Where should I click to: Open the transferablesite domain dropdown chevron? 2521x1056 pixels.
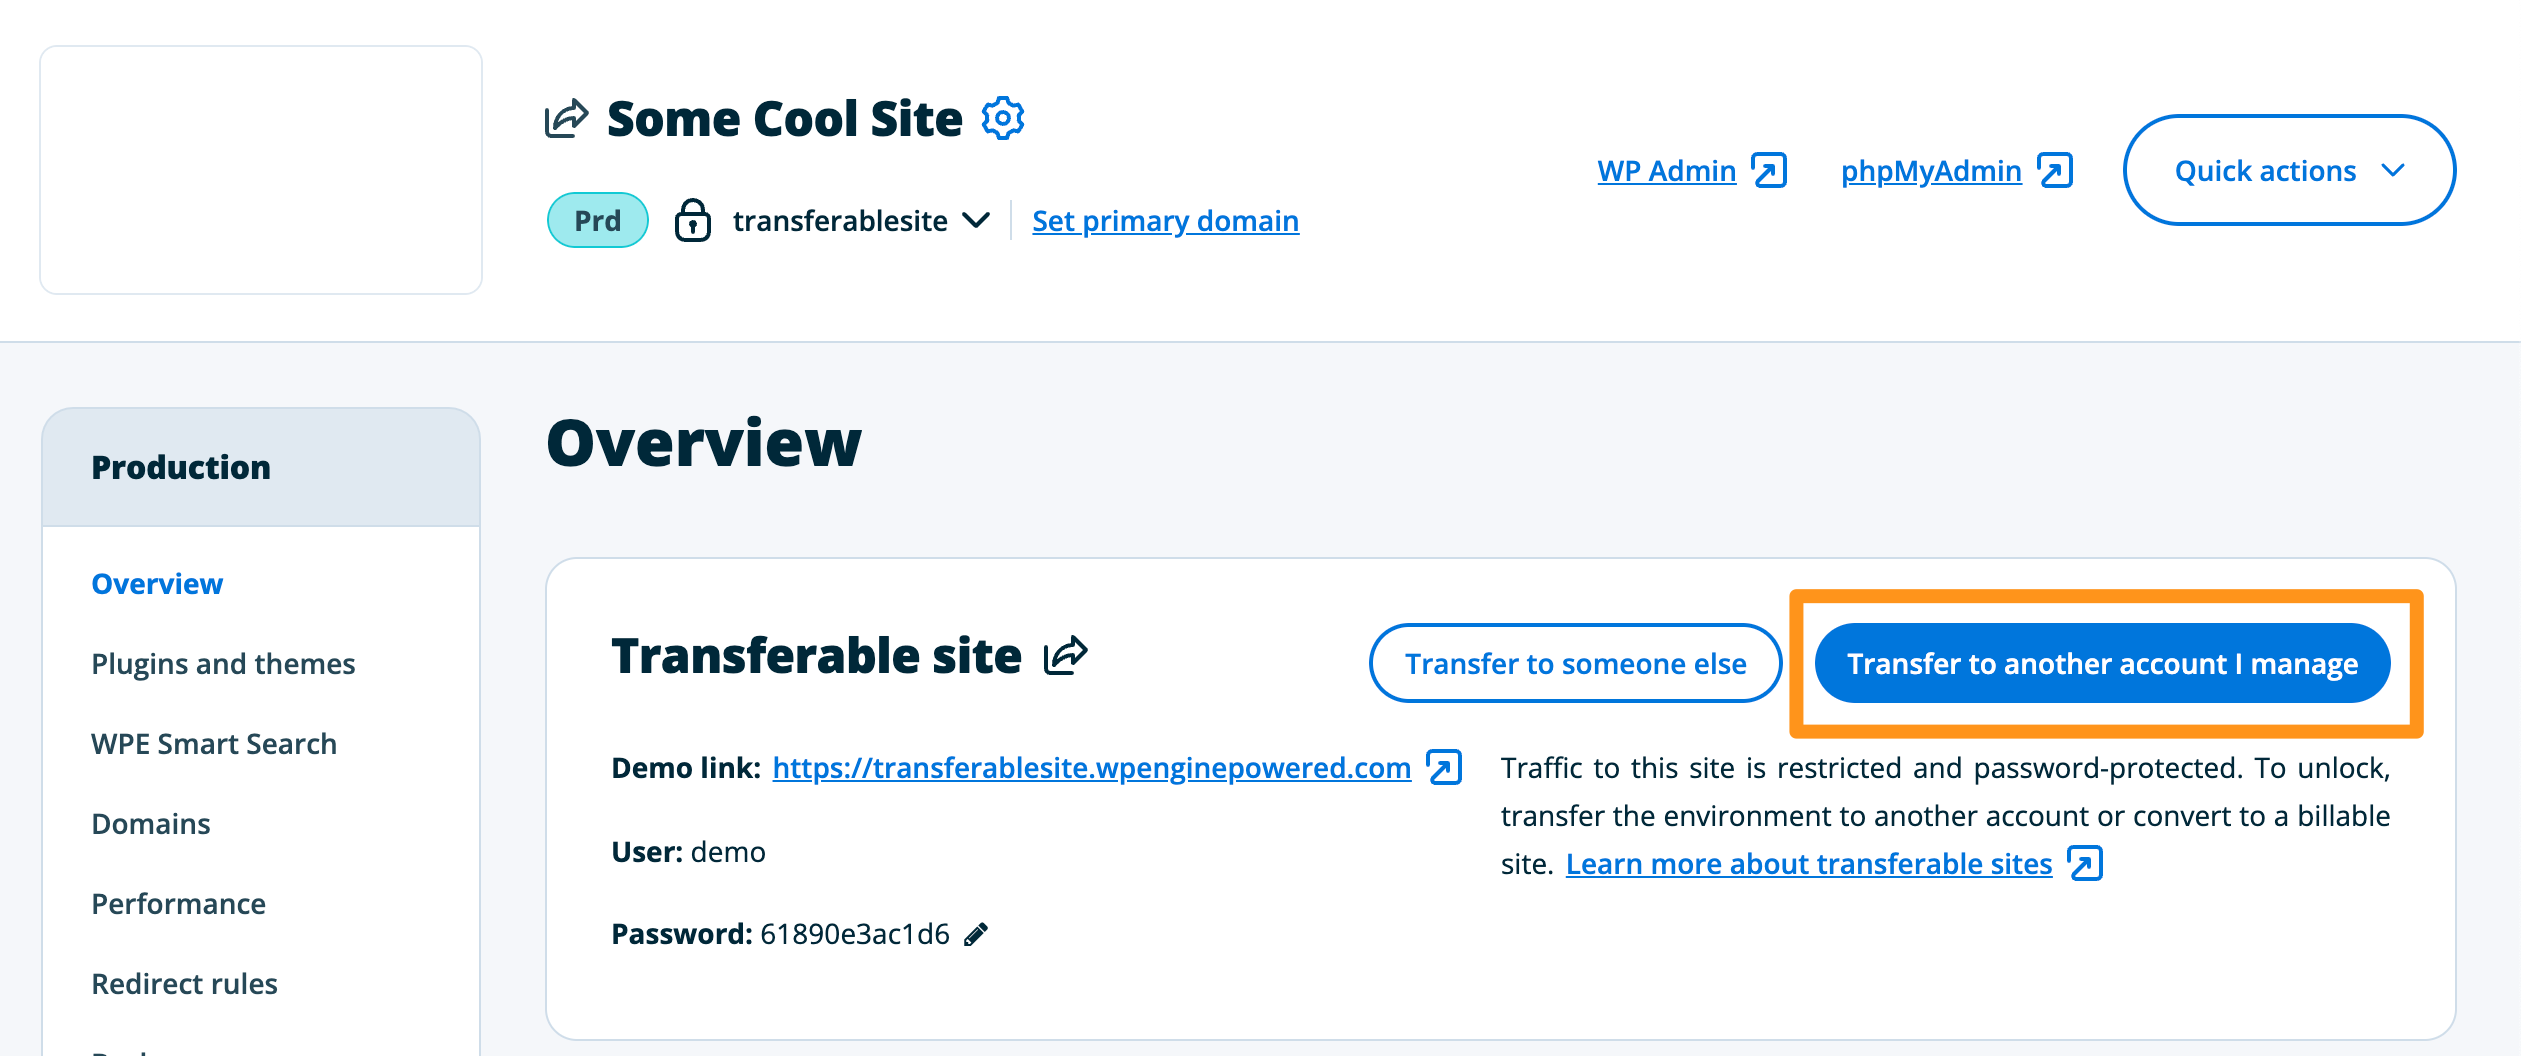coord(976,222)
